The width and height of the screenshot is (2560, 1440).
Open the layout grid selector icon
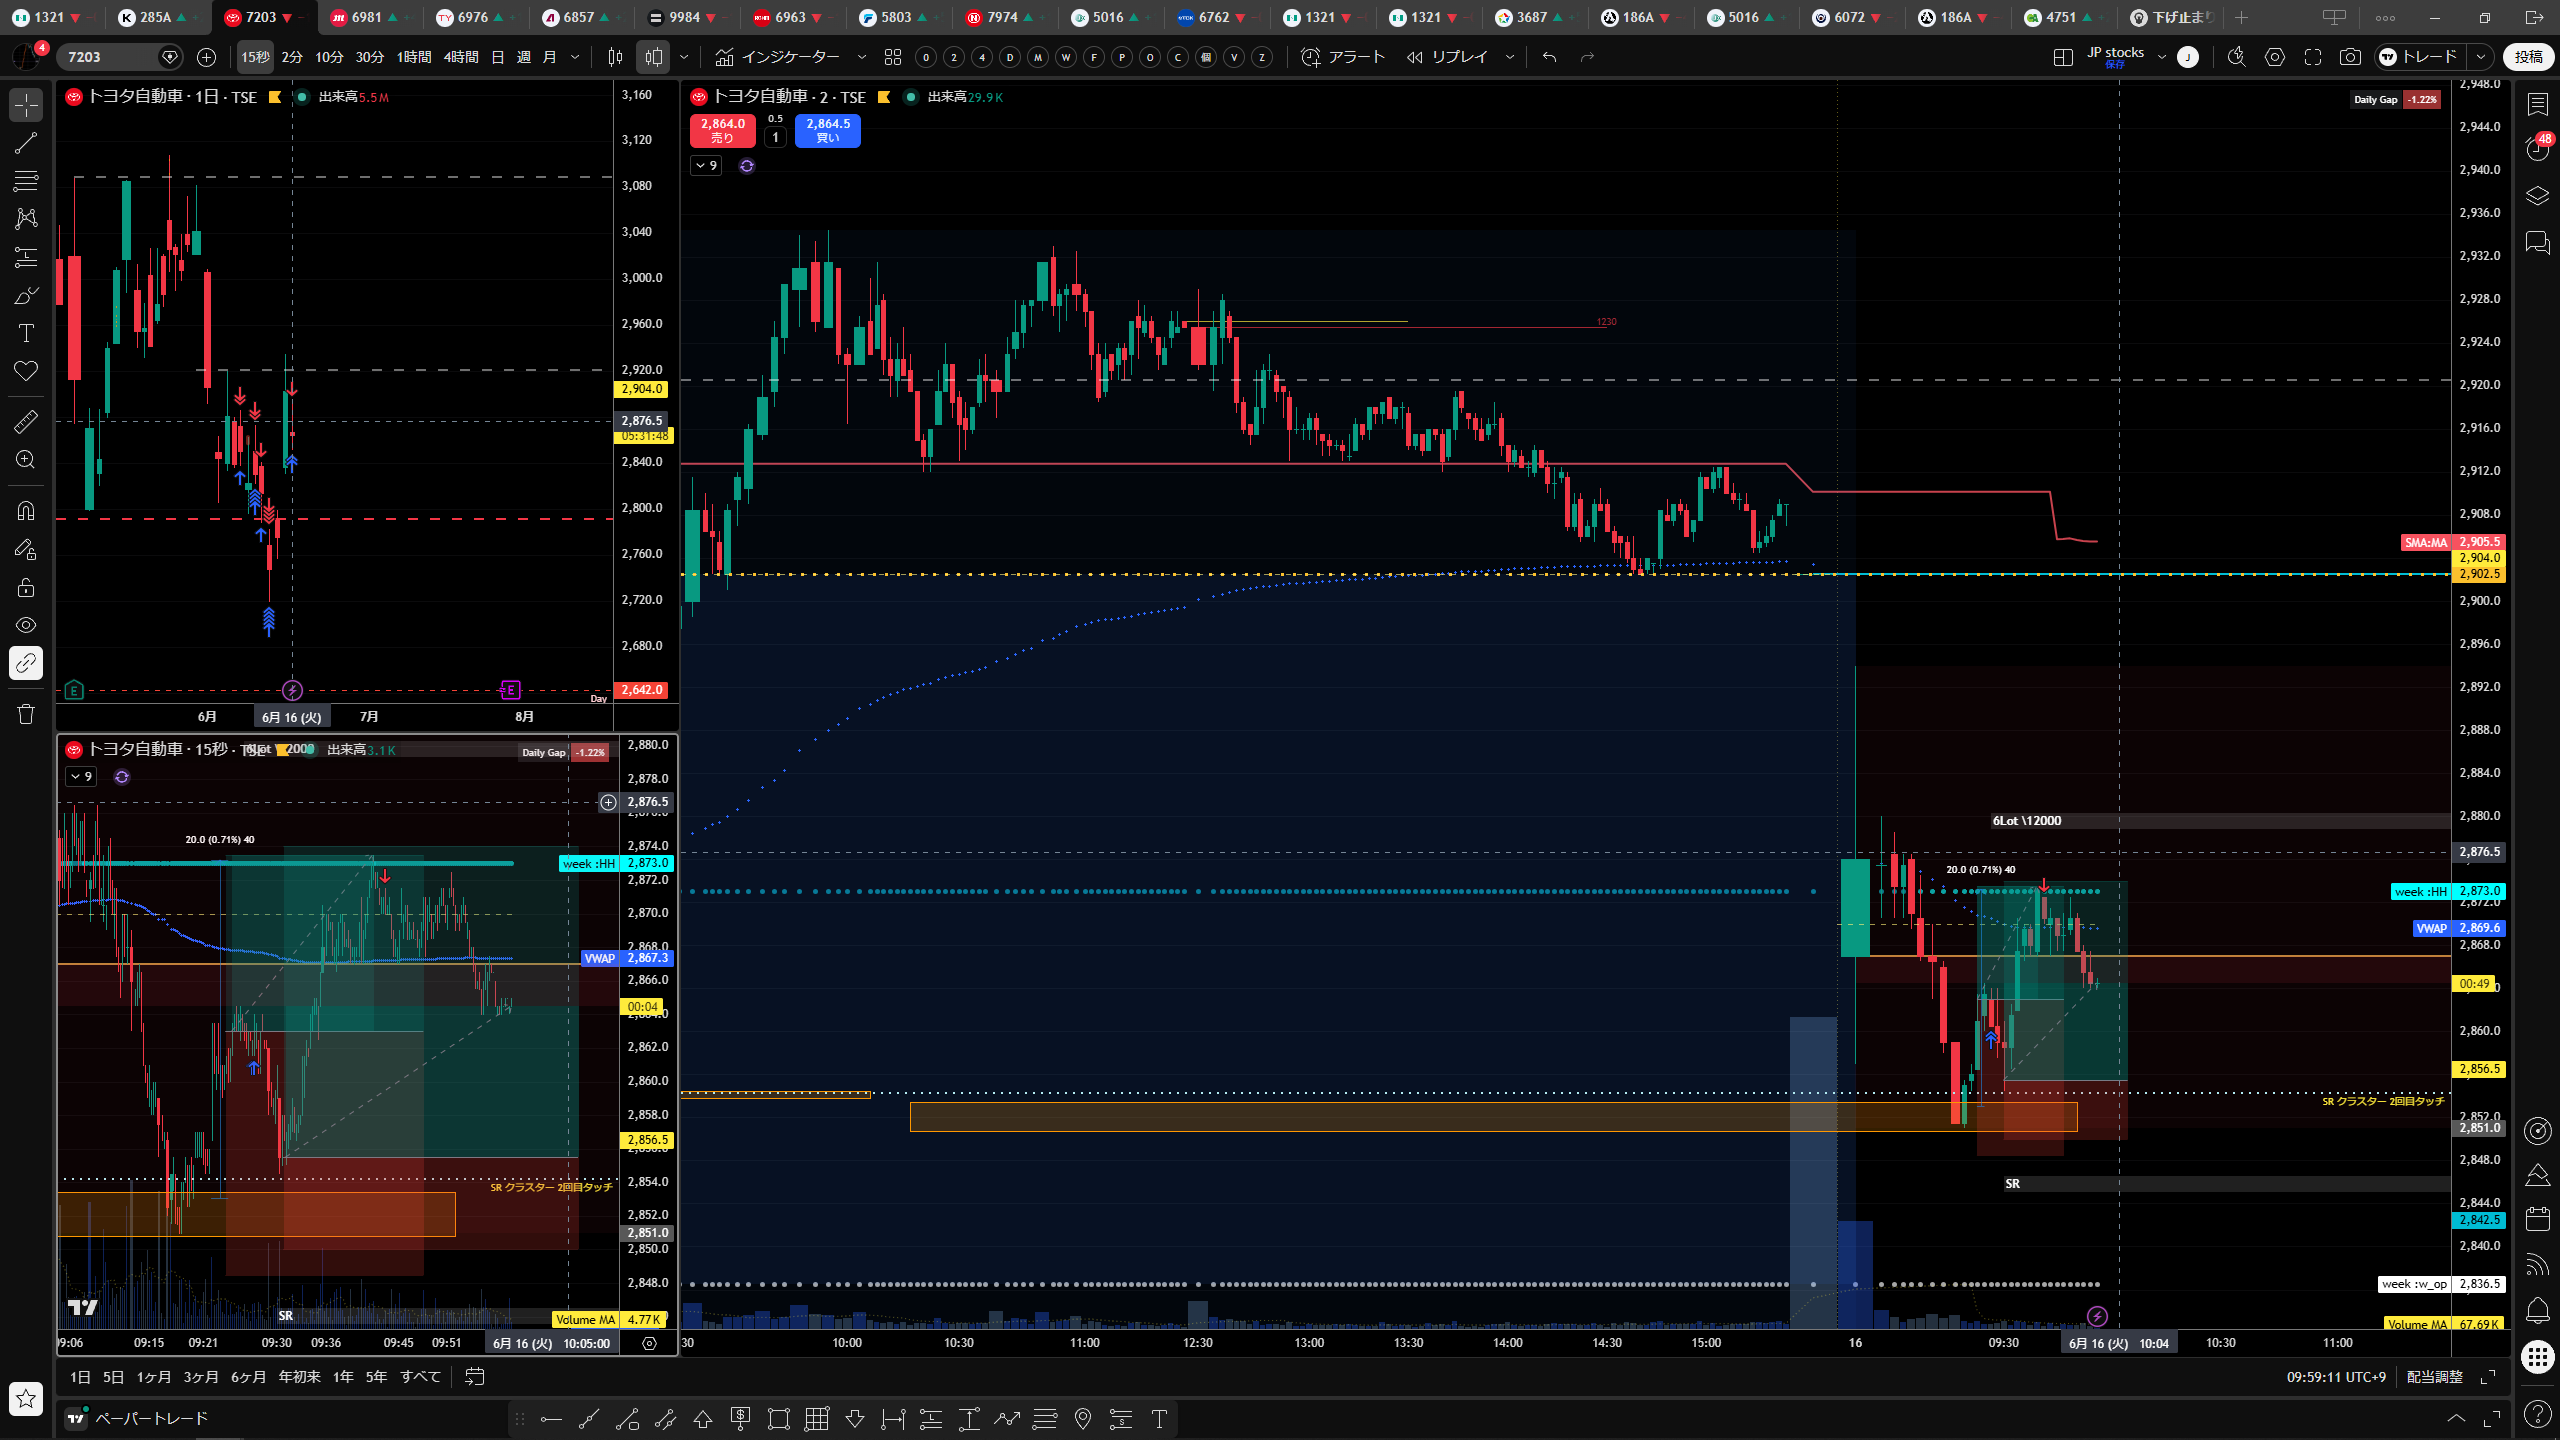point(2062,57)
